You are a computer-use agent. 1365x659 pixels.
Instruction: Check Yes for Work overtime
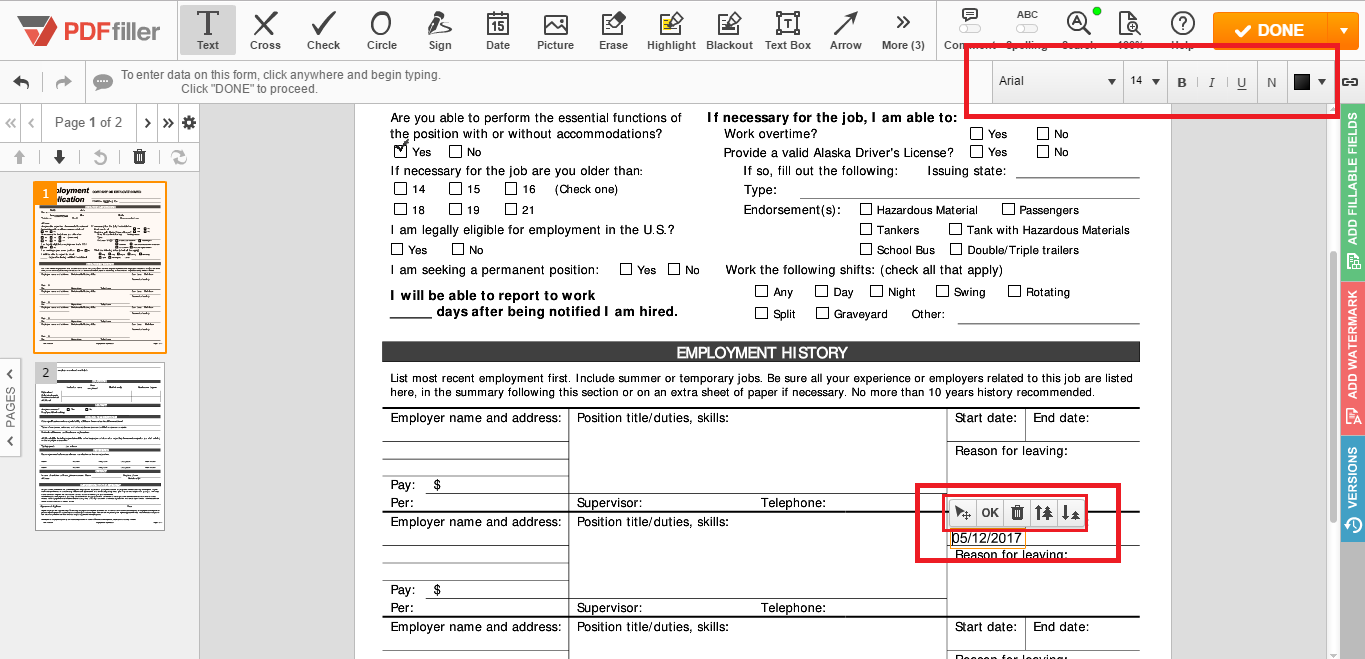click(976, 133)
